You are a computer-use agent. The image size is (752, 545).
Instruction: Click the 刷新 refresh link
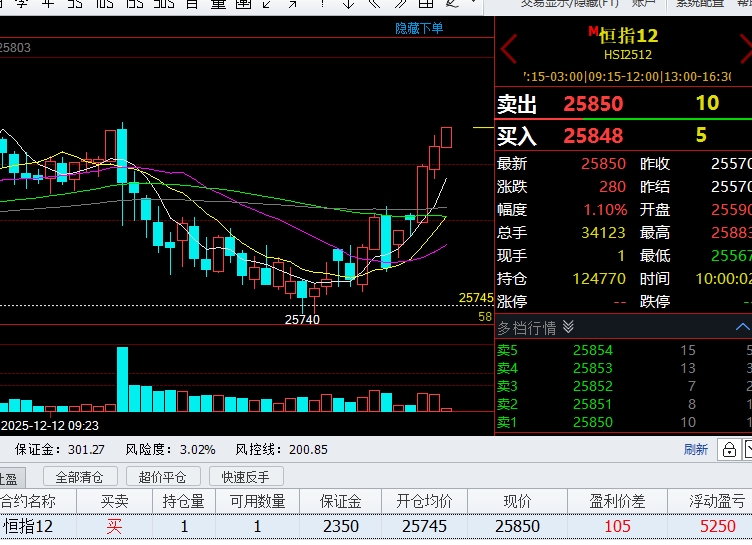tap(695, 450)
